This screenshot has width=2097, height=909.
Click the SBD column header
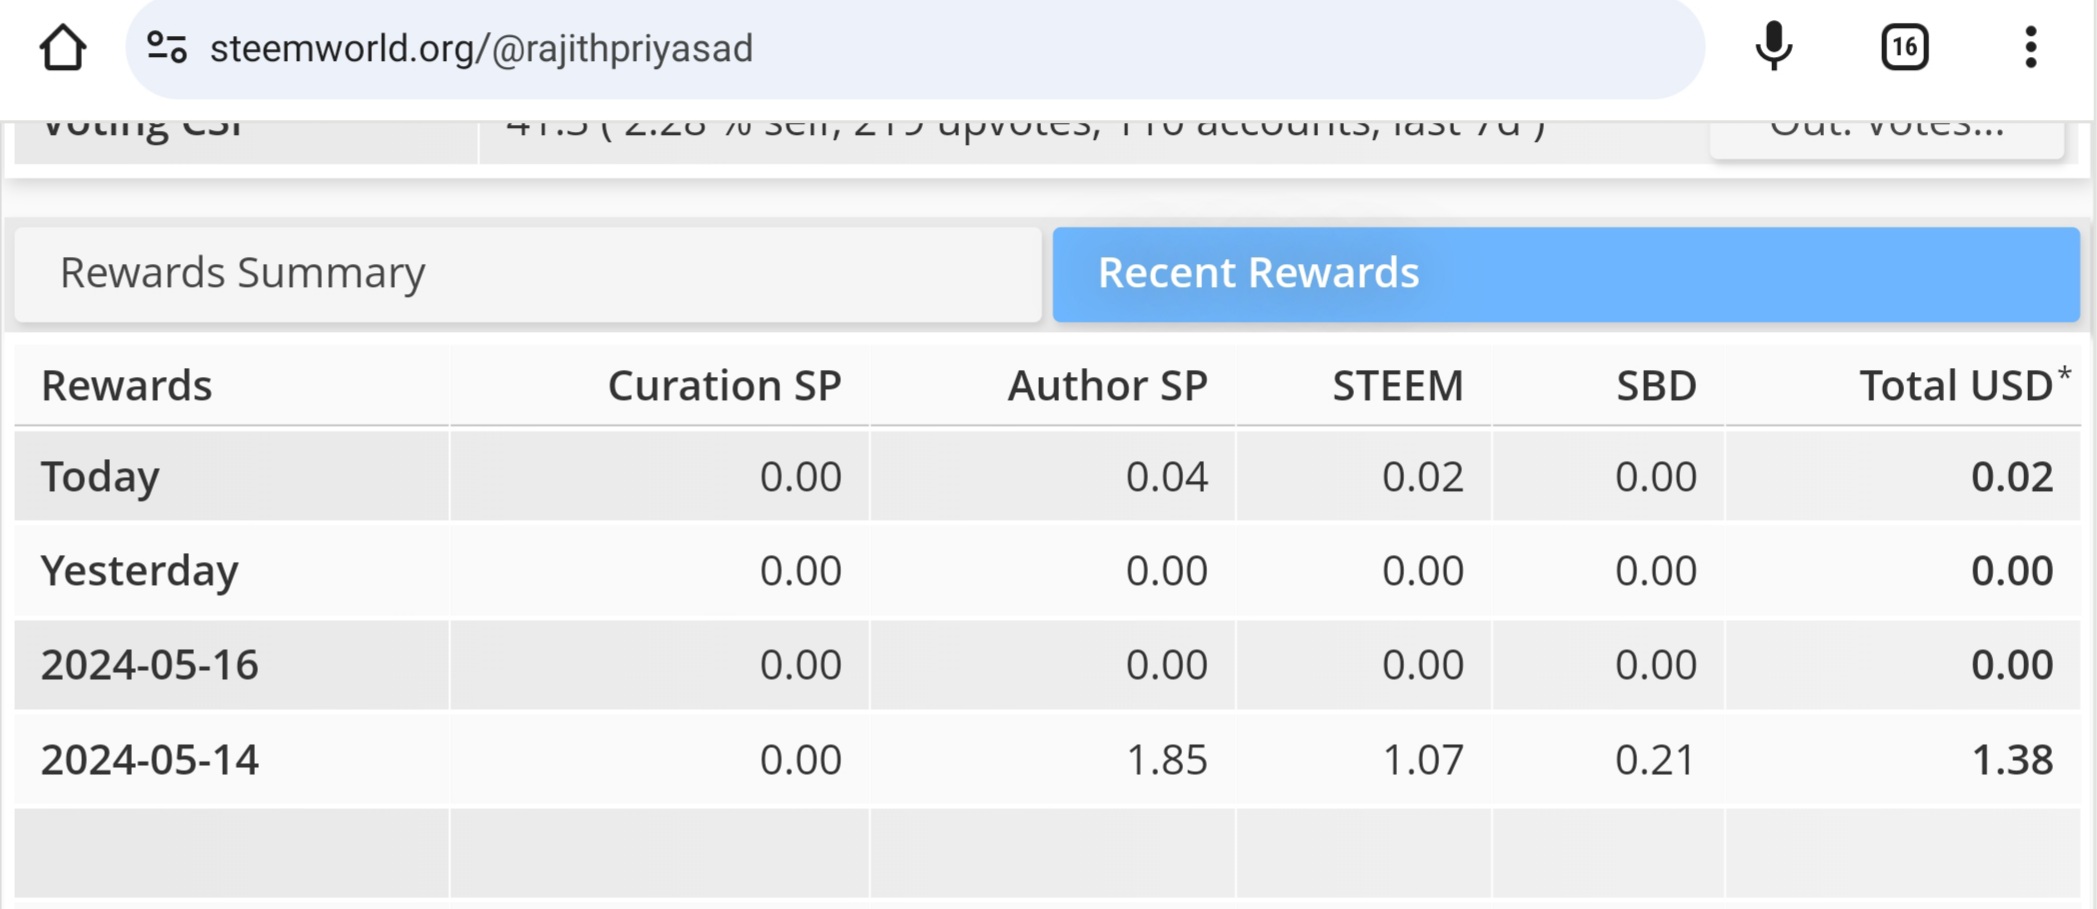[1656, 385]
